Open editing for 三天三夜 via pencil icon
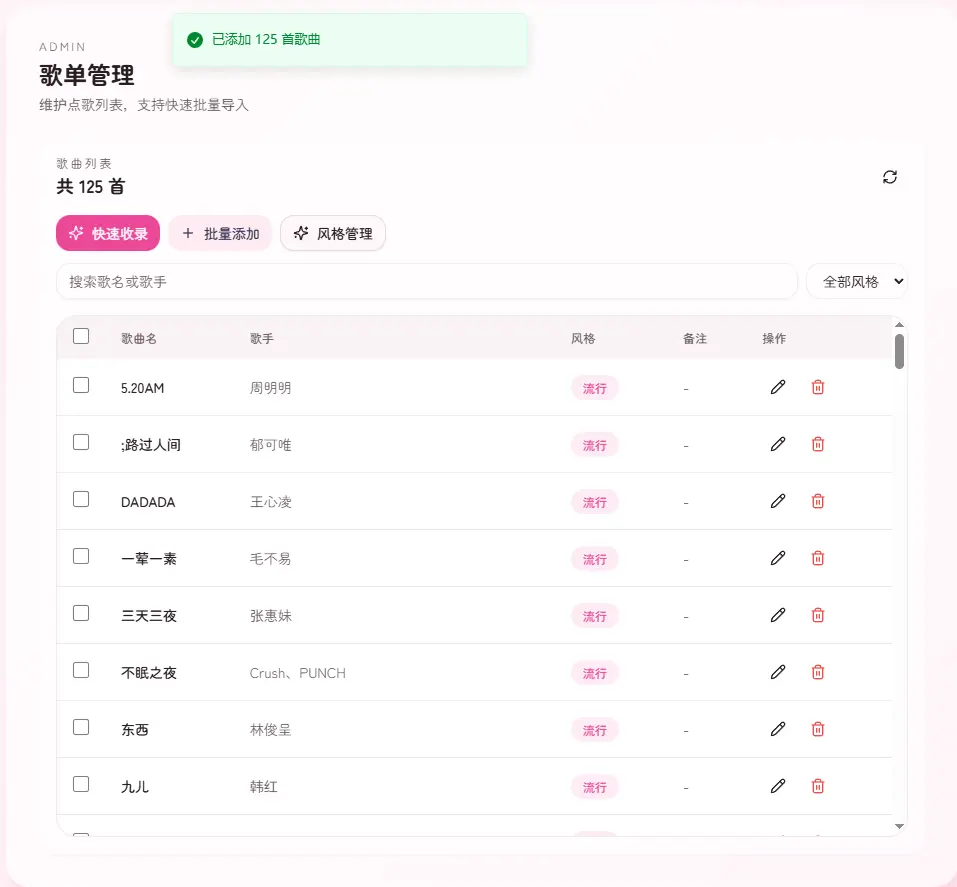 [x=777, y=615]
